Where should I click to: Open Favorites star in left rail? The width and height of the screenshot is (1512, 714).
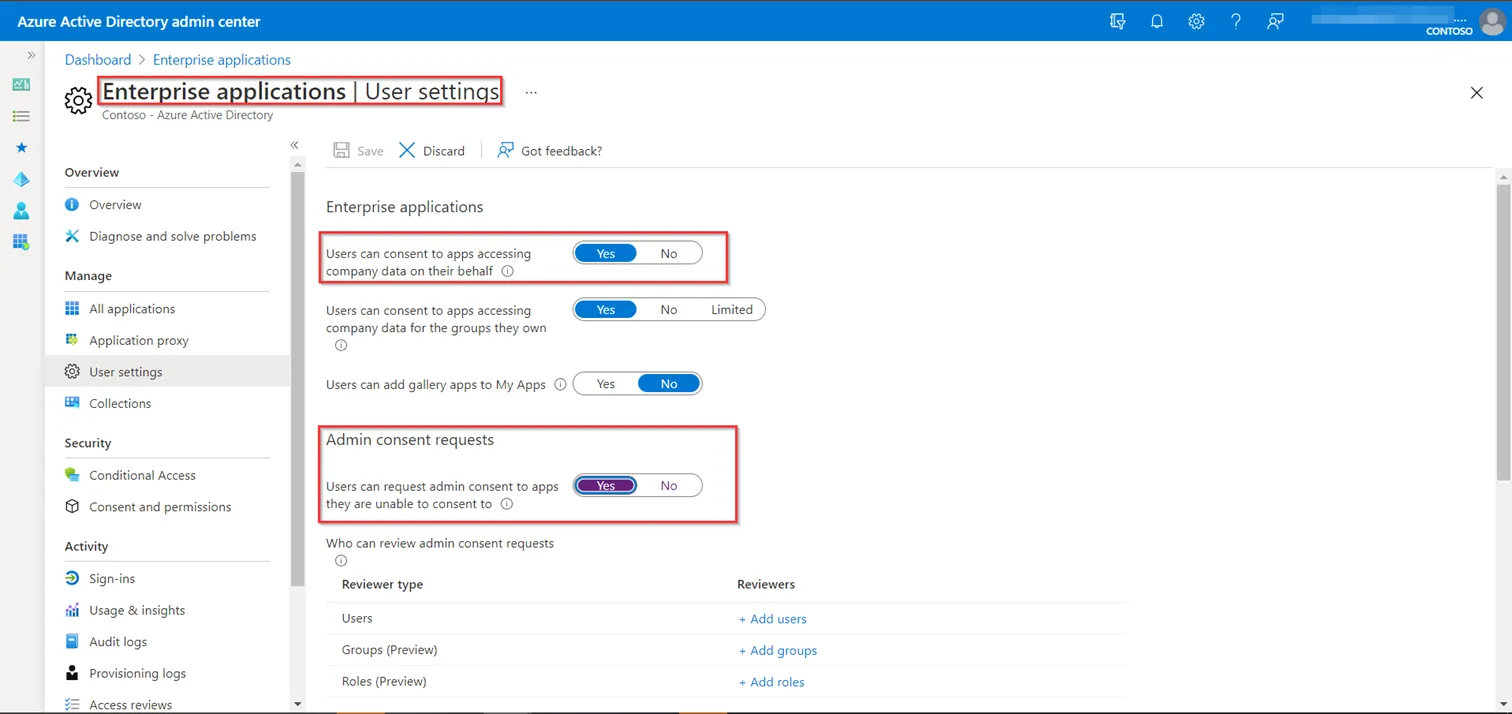(x=21, y=148)
